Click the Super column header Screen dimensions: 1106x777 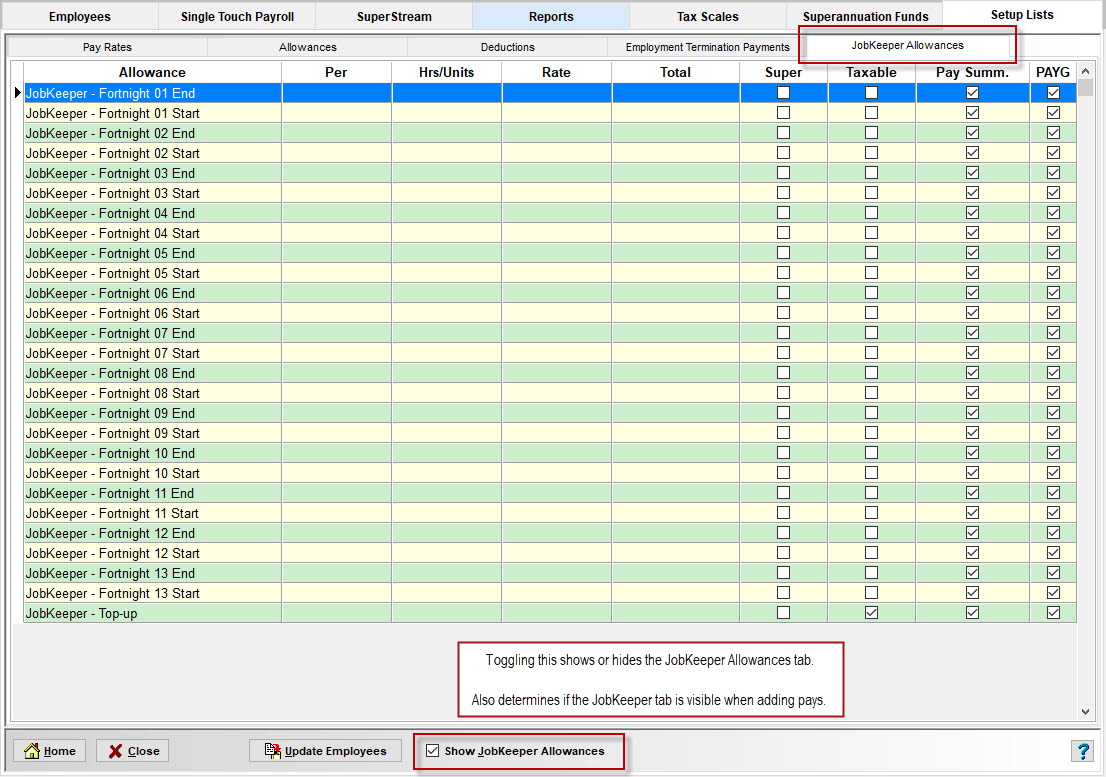coord(784,73)
